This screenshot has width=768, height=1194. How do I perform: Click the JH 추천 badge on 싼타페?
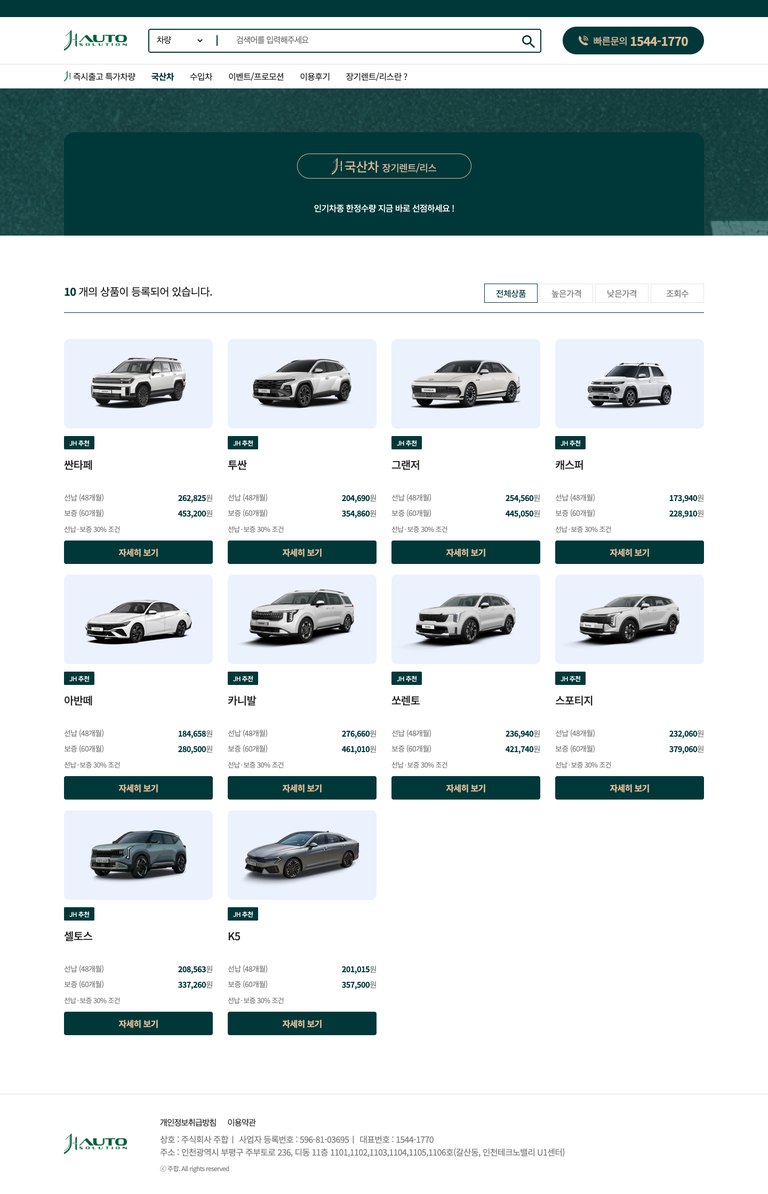click(79, 442)
